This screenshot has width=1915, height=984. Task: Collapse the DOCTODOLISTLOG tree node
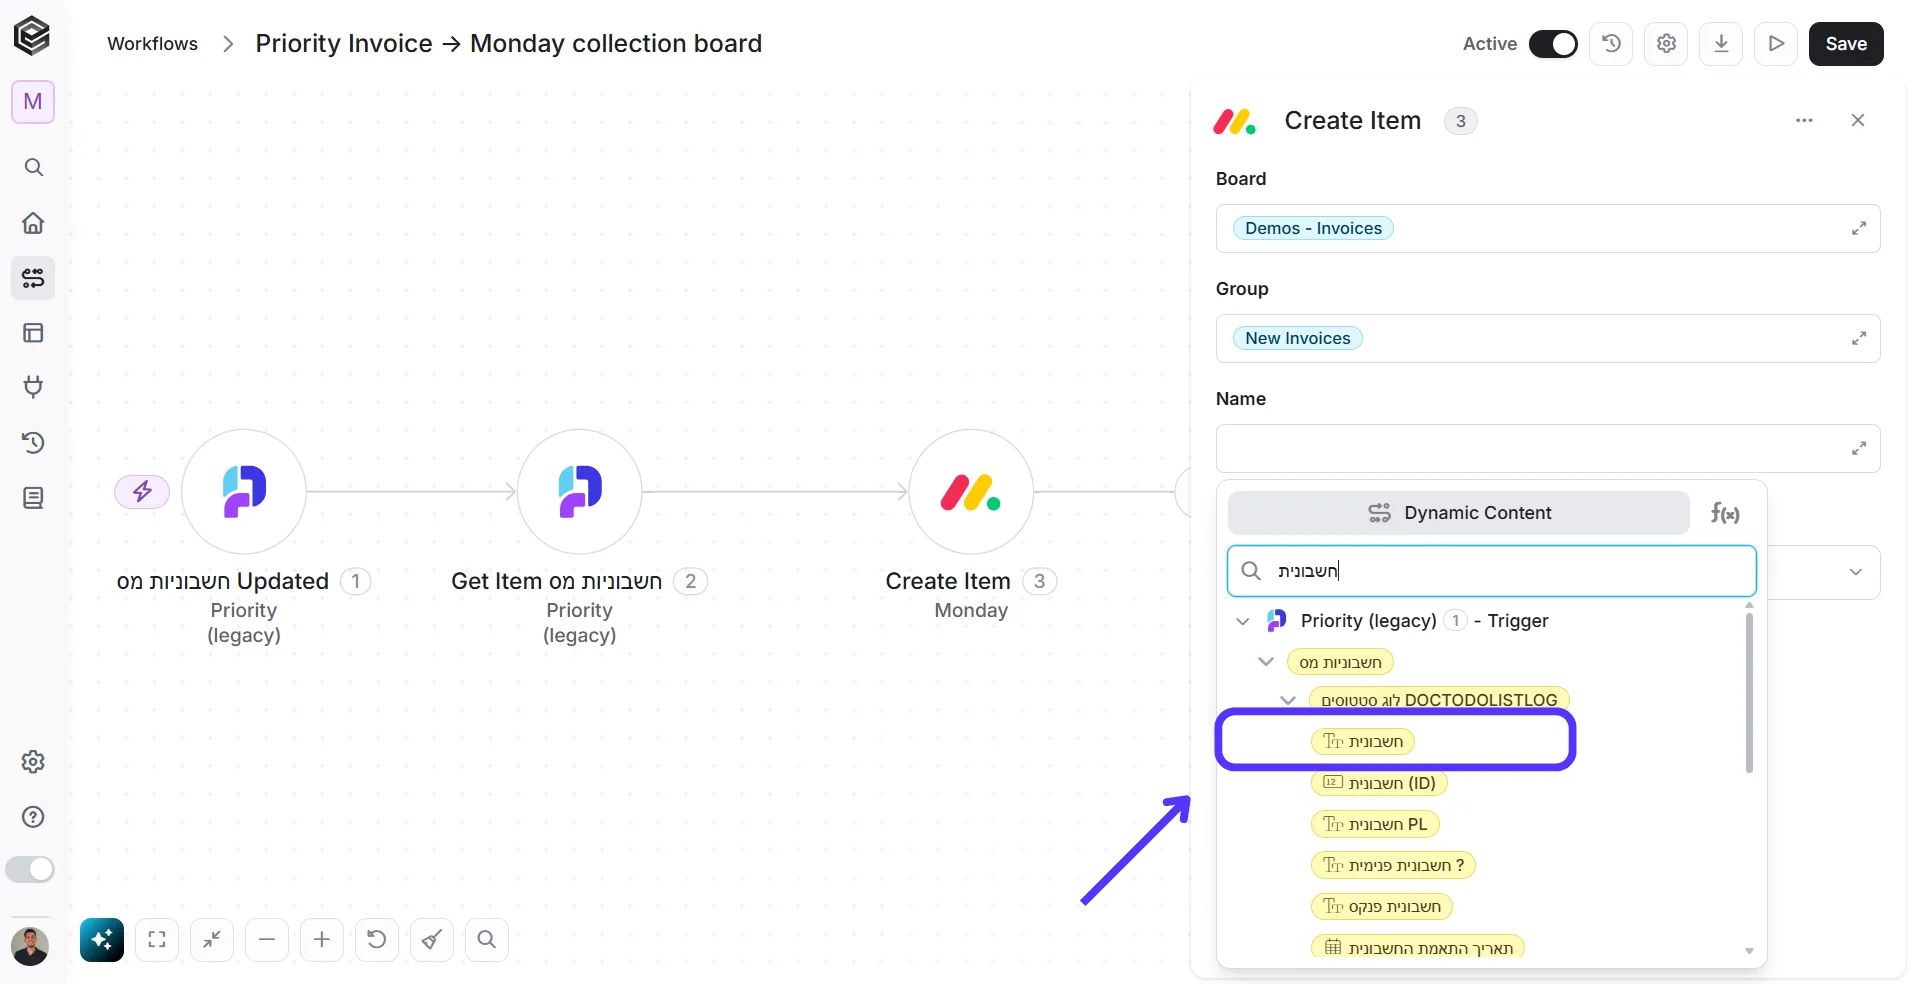[1288, 700]
